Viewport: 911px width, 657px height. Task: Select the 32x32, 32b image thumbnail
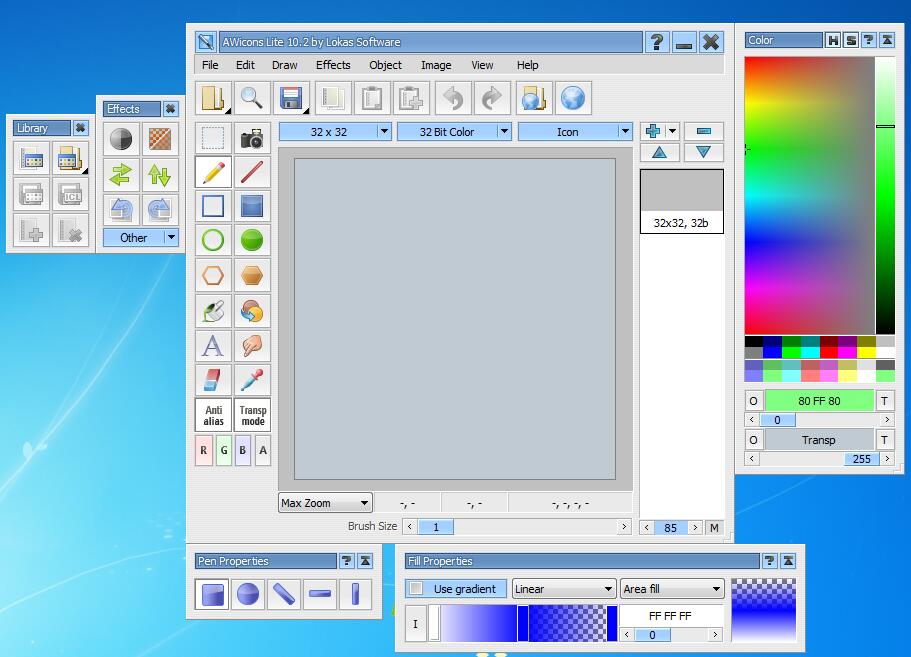pyautogui.click(x=681, y=201)
